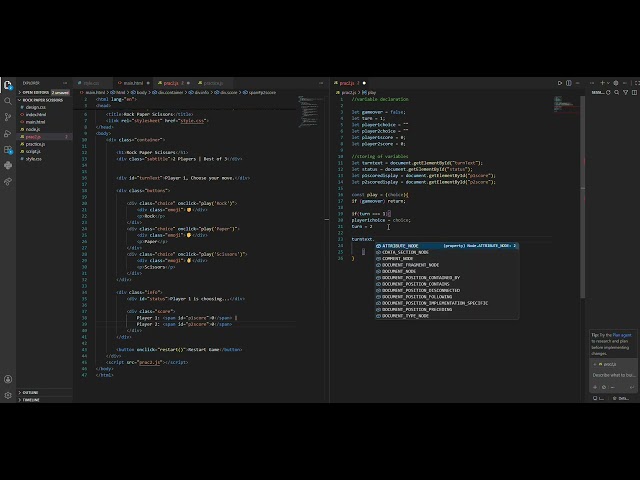Open the new chat dropdown arrow

pyautogui.click(x=608, y=83)
